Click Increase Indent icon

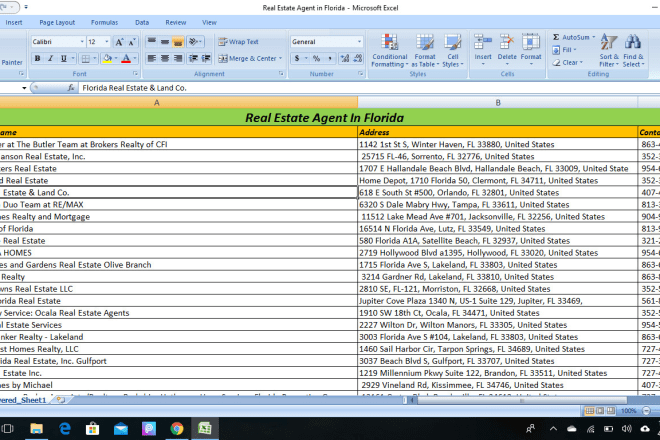point(206,59)
